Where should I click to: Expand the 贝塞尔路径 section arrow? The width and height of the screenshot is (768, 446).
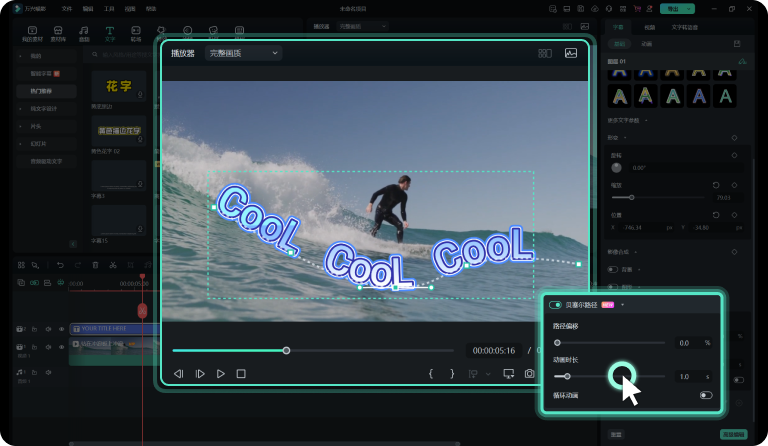point(623,305)
